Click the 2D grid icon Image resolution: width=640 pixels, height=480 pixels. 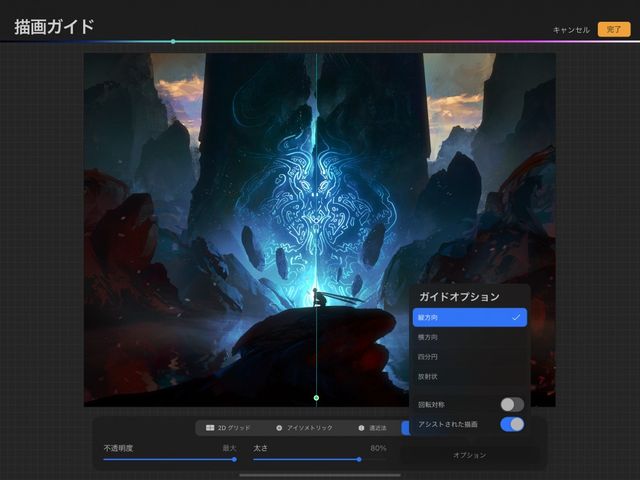click(x=210, y=428)
